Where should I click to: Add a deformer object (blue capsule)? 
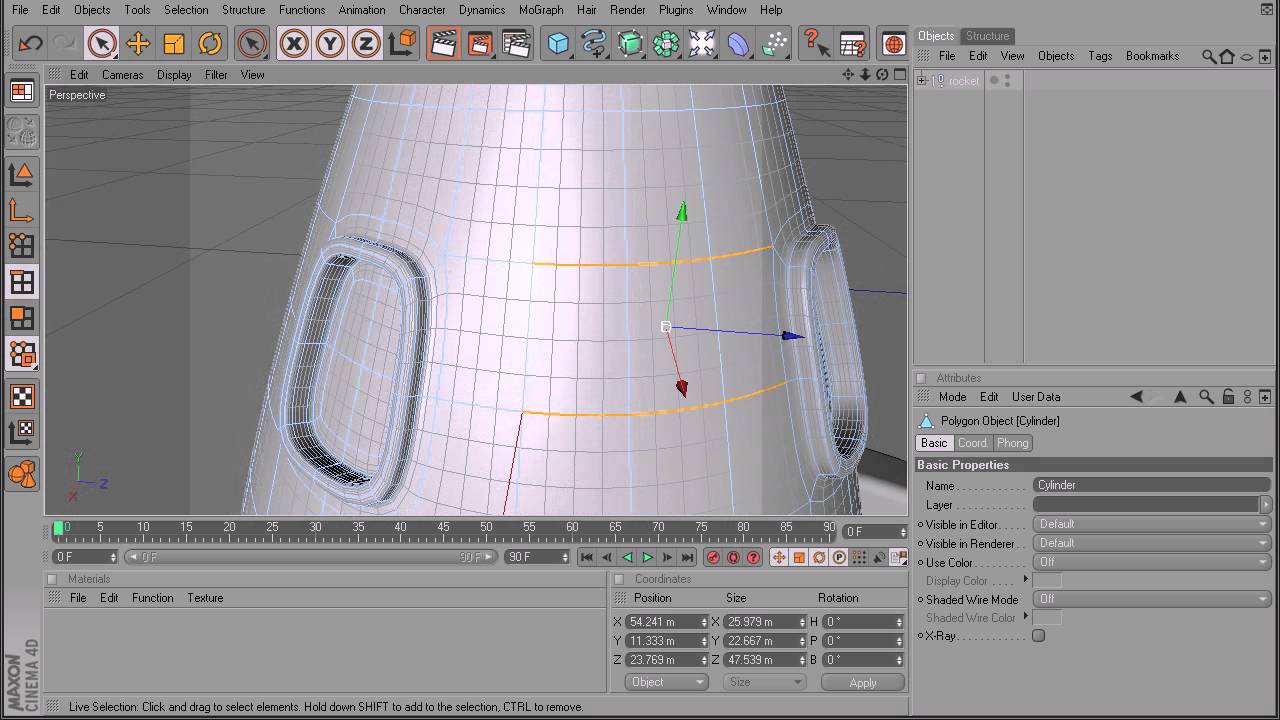pos(738,43)
